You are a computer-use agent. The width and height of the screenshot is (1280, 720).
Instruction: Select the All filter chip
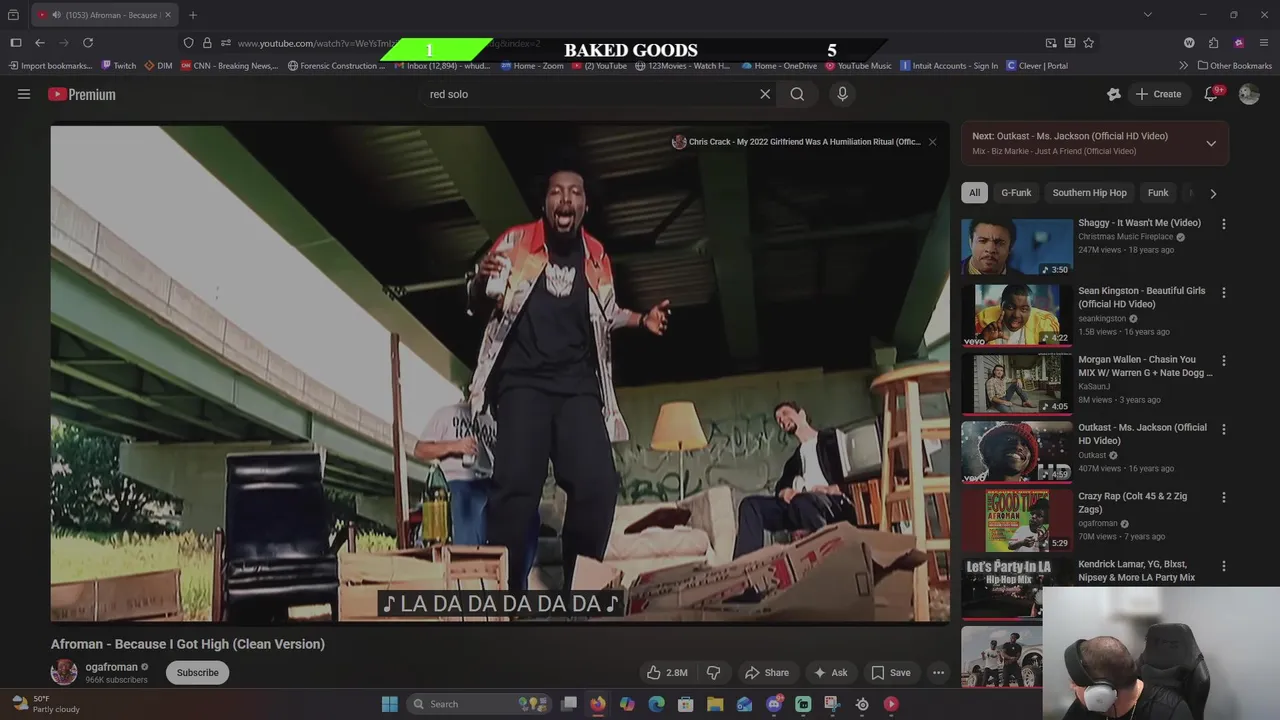point(974,193)
